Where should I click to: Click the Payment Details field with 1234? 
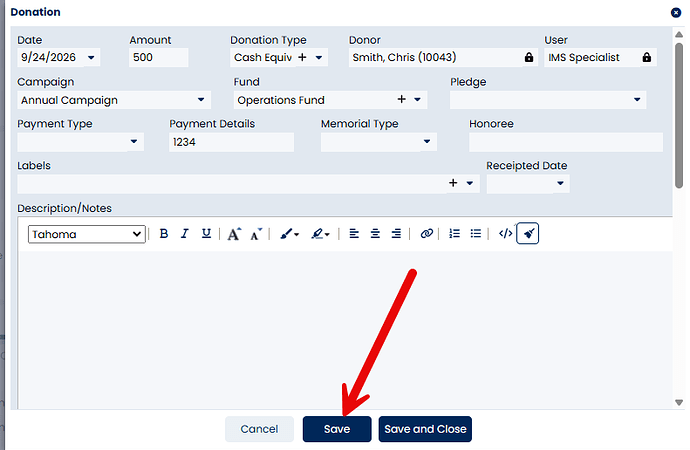tap(231, 142)
